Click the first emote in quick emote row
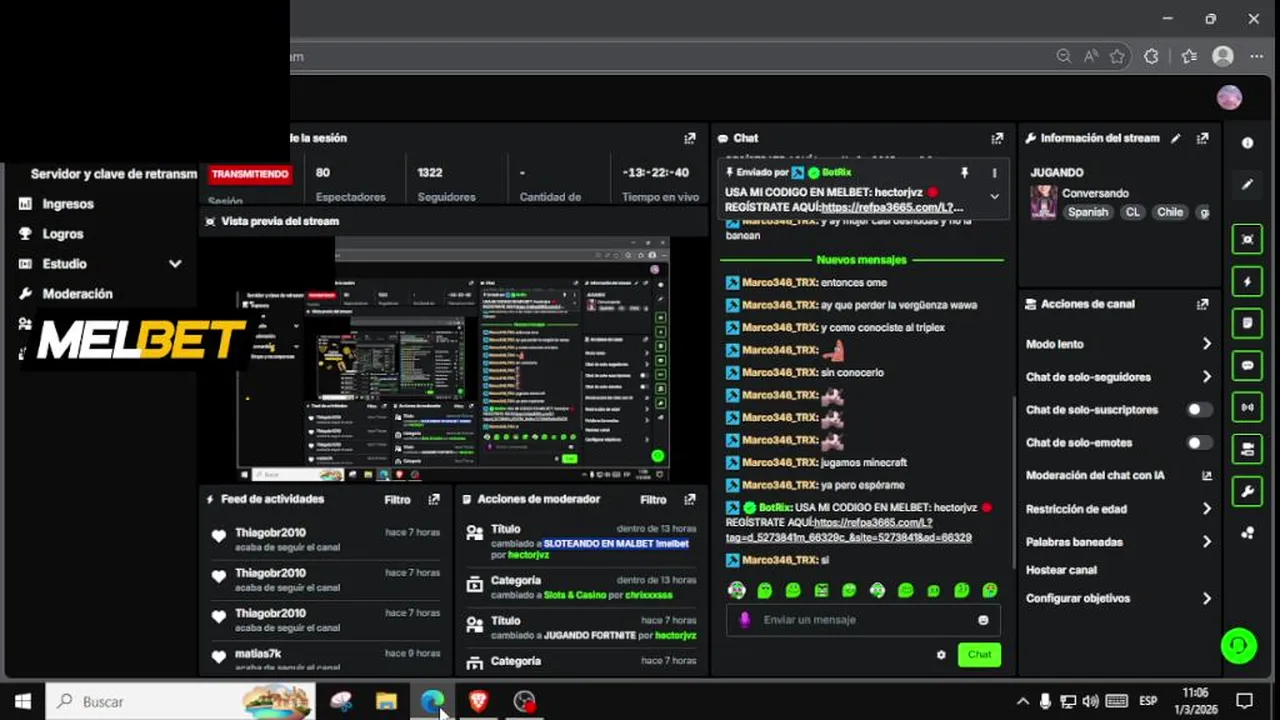This screenshot has height=720, width=1280. coord(737,590)
